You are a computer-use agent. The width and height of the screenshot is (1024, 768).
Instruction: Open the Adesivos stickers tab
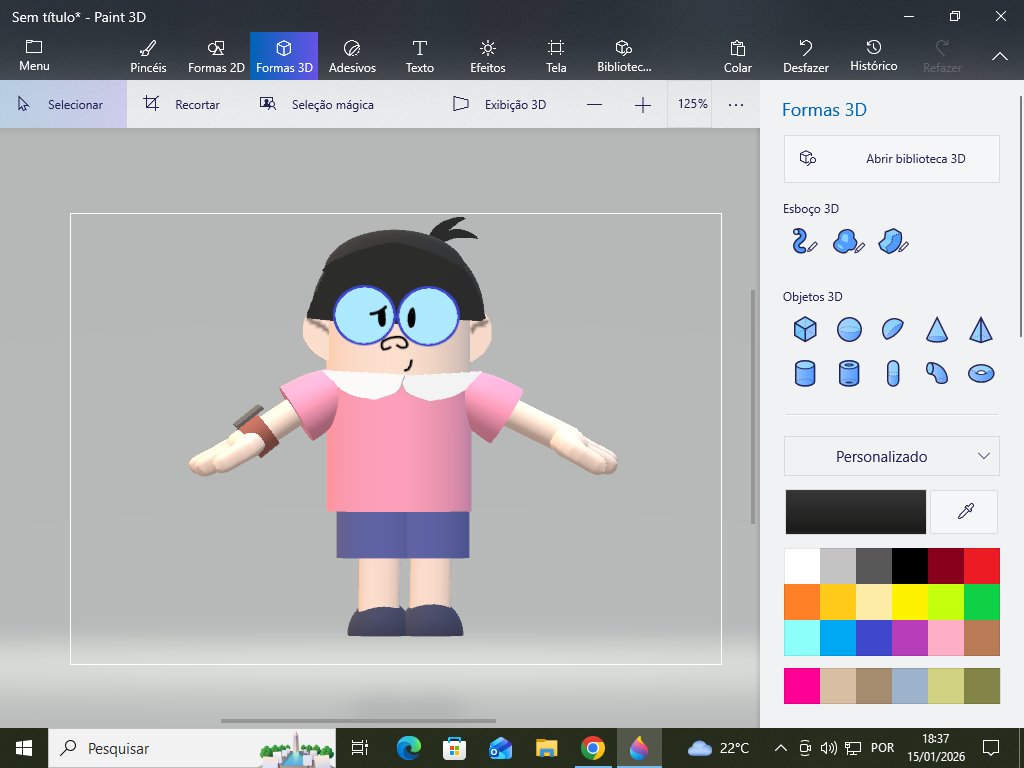(352, 56)
